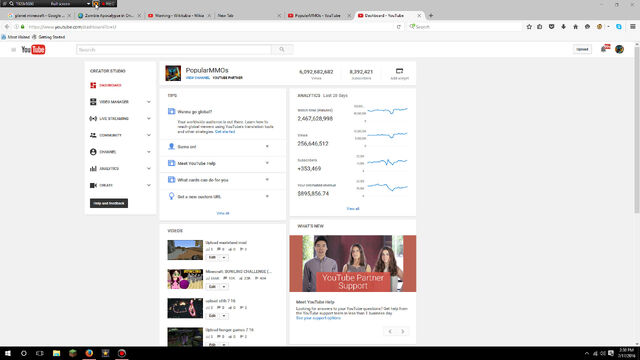The width and height of the screenshot is (640, 360).
Task: Open Edit dropdown arrow for BOWLING CHALLENGE video
Action: click(x=224, y=287)
